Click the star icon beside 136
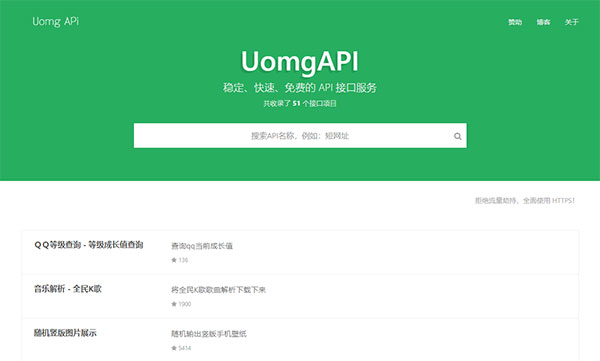 tap(174, 260)
